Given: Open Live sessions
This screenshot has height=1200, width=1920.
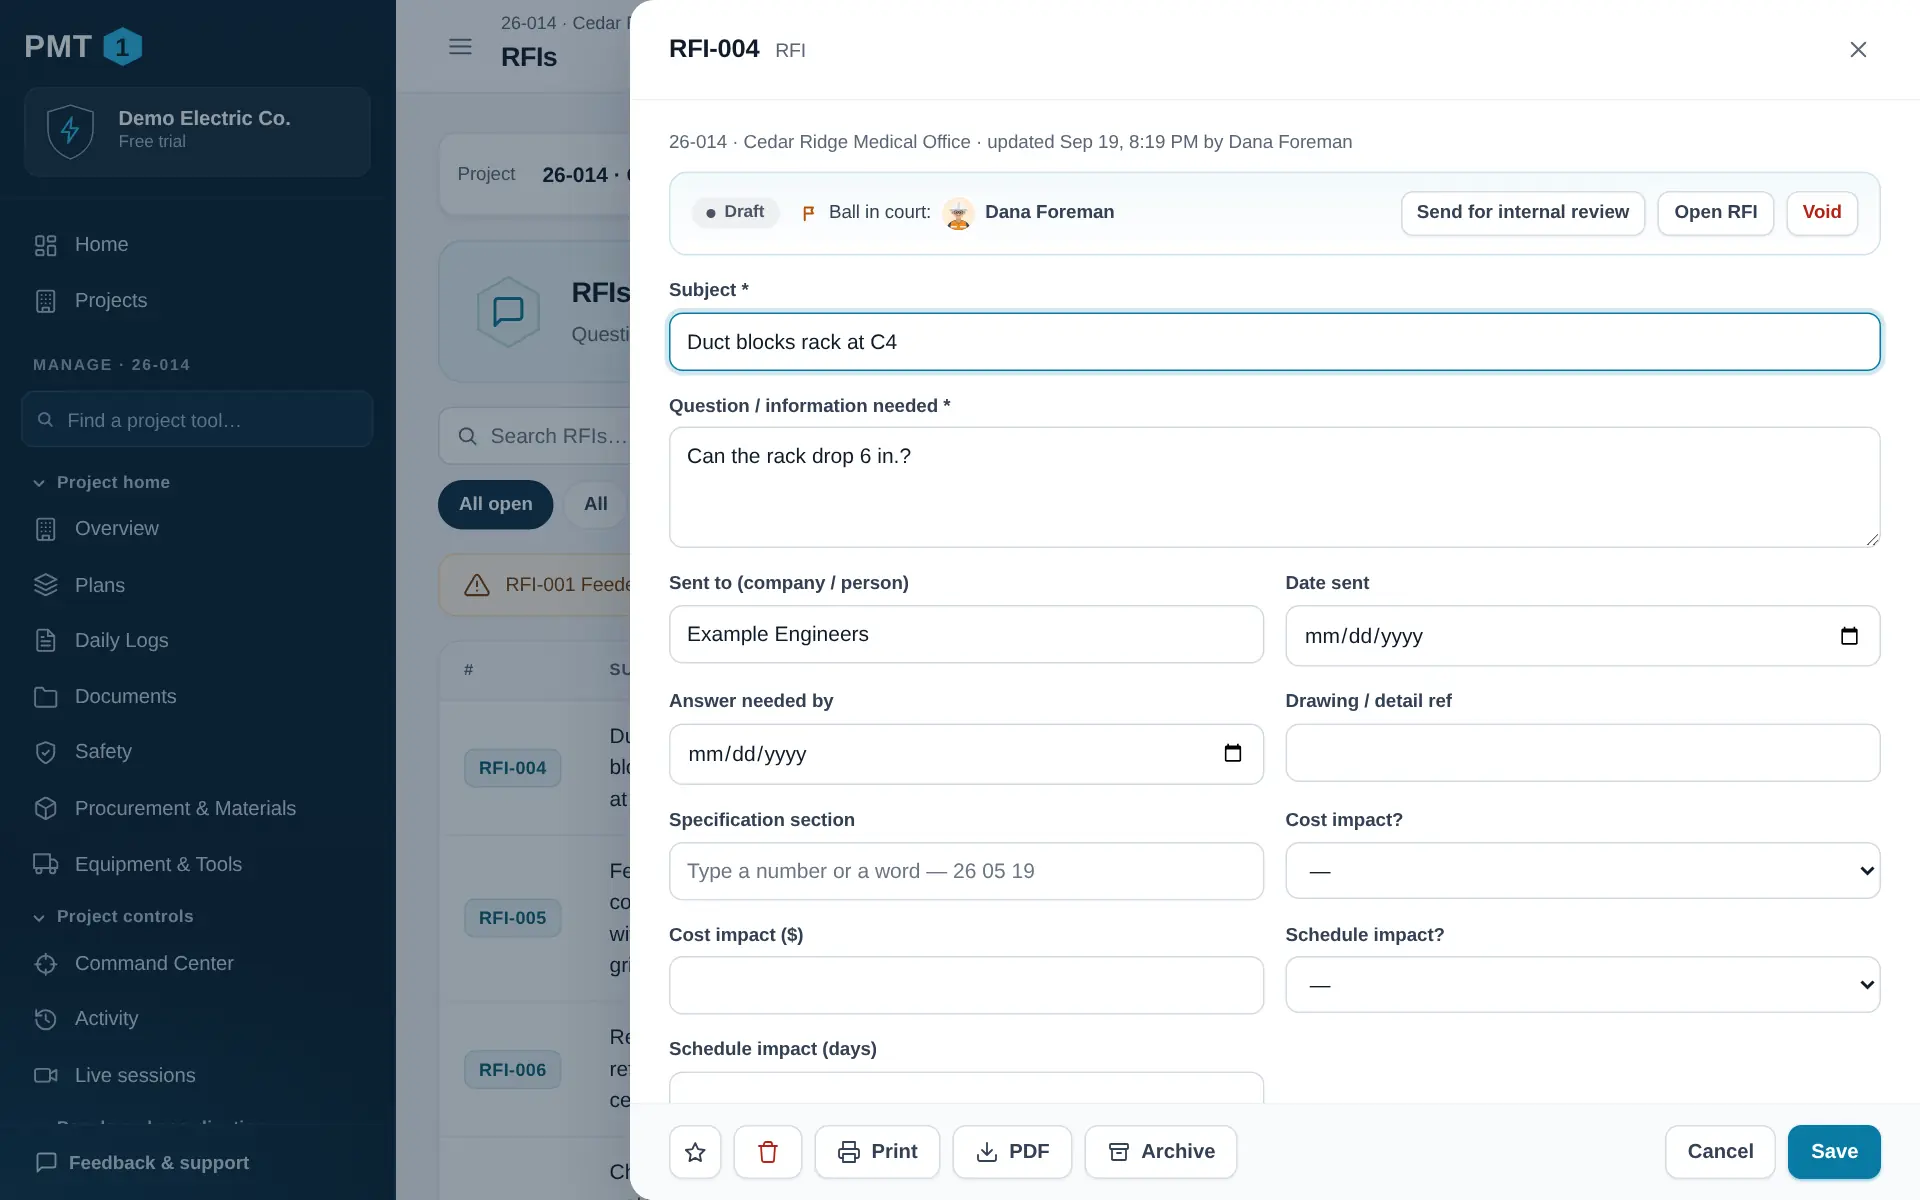Looking at the screenshot, I should pyautogui.click(x=198, y=1075).
